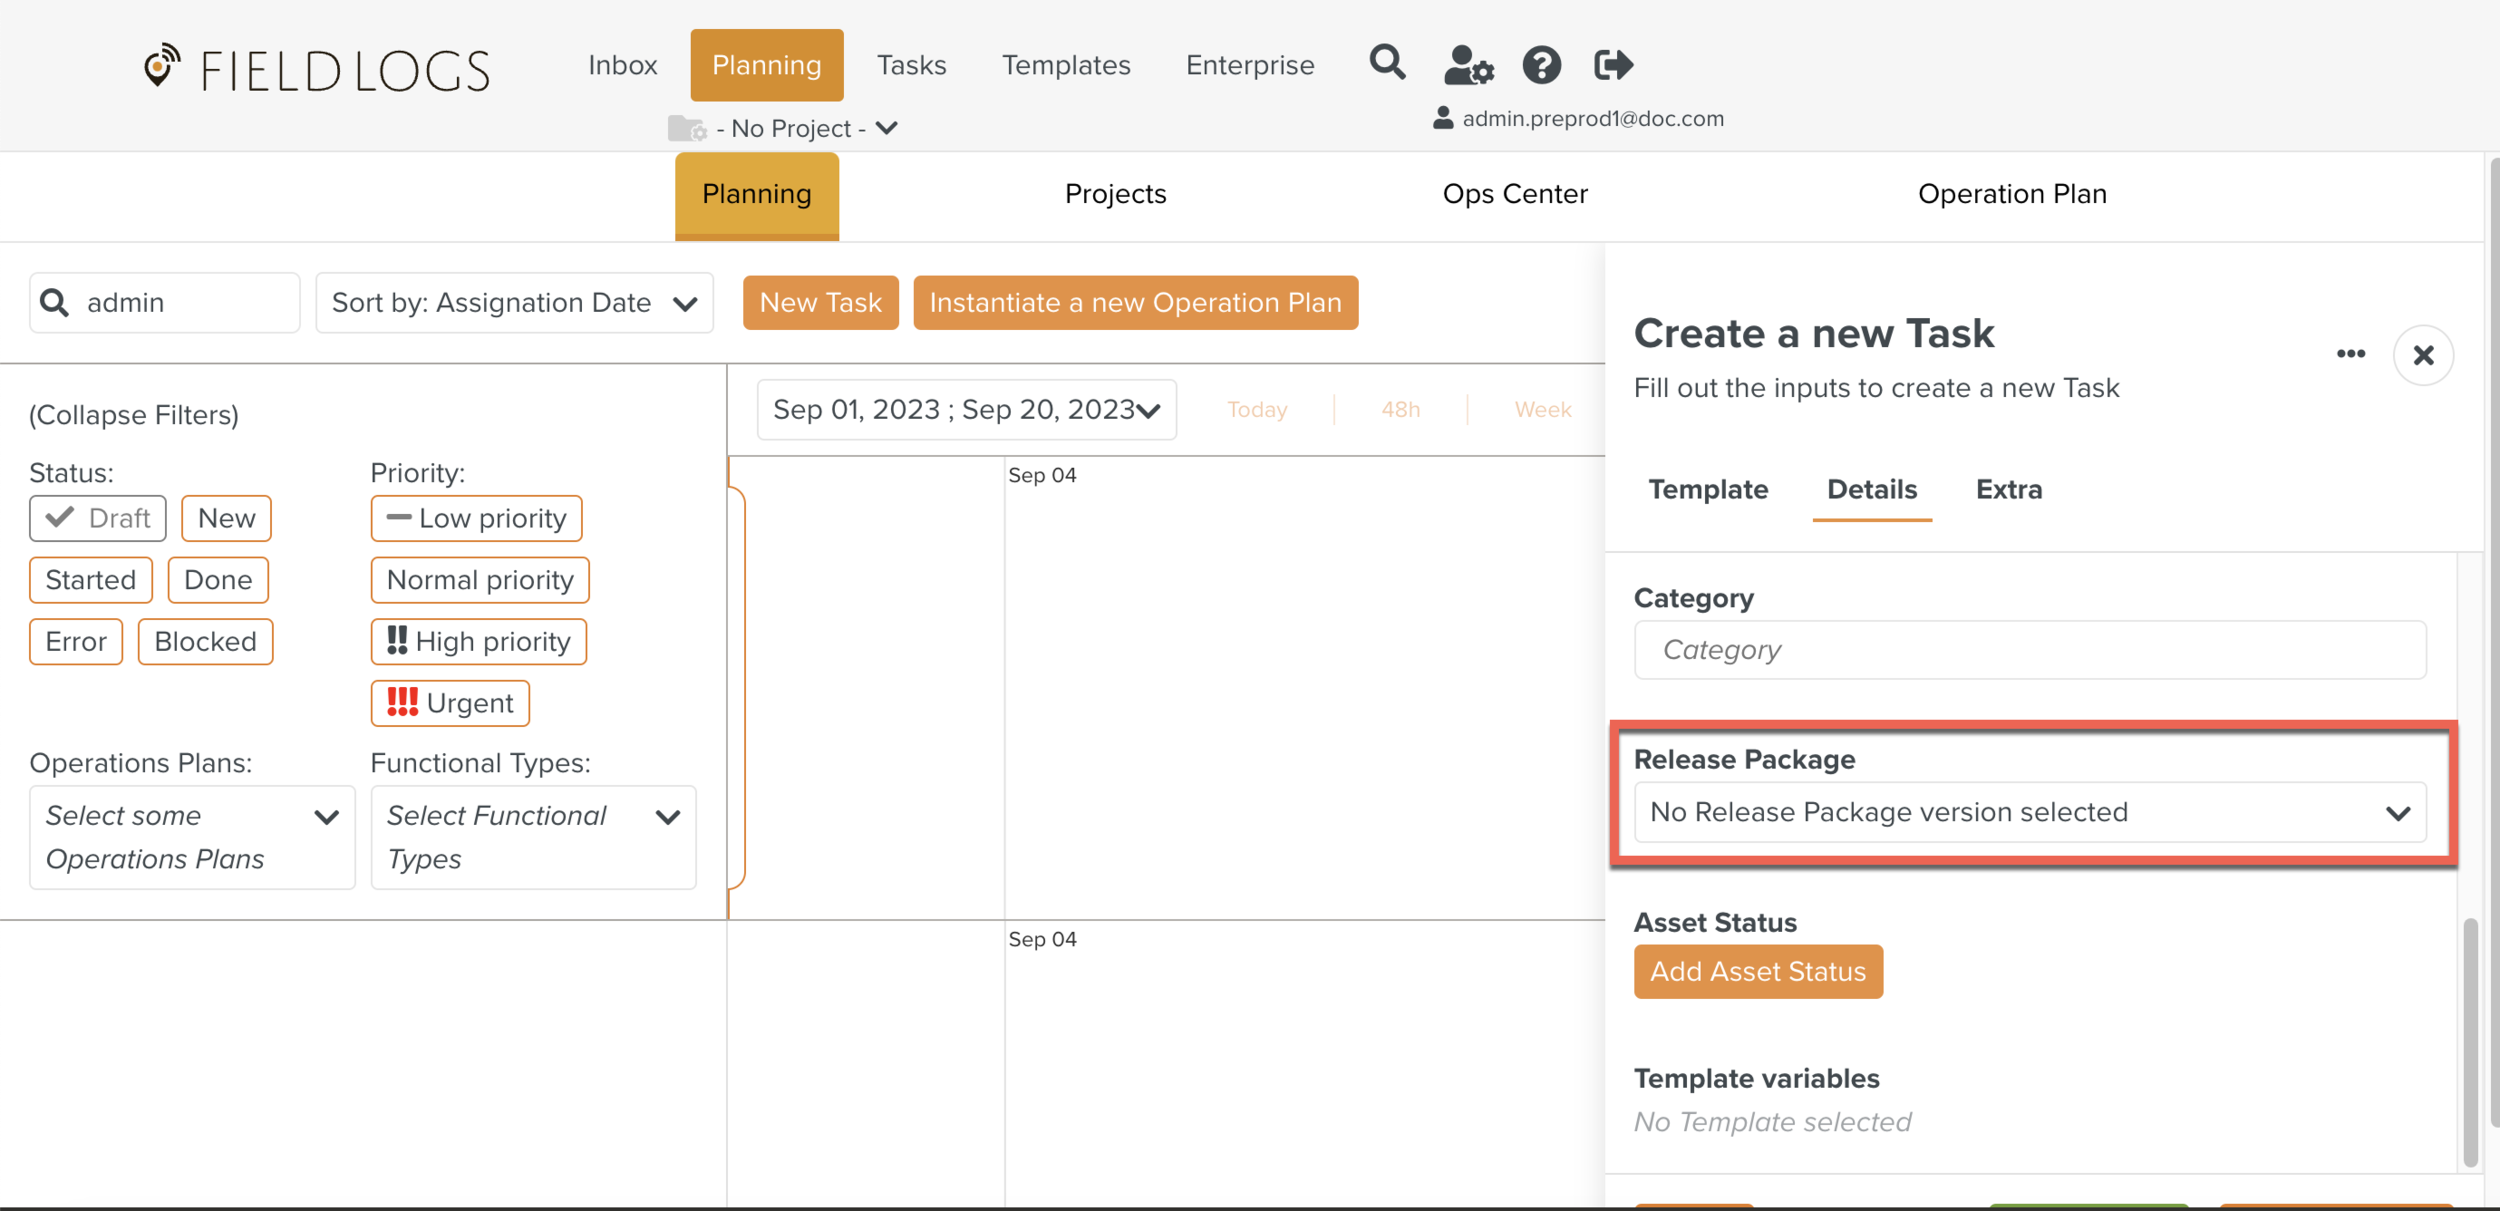Viewport: 2500px width, 1211px height.
Task: Click Instantiate a new Operation Plan
Action: (x=1135, y=302)
